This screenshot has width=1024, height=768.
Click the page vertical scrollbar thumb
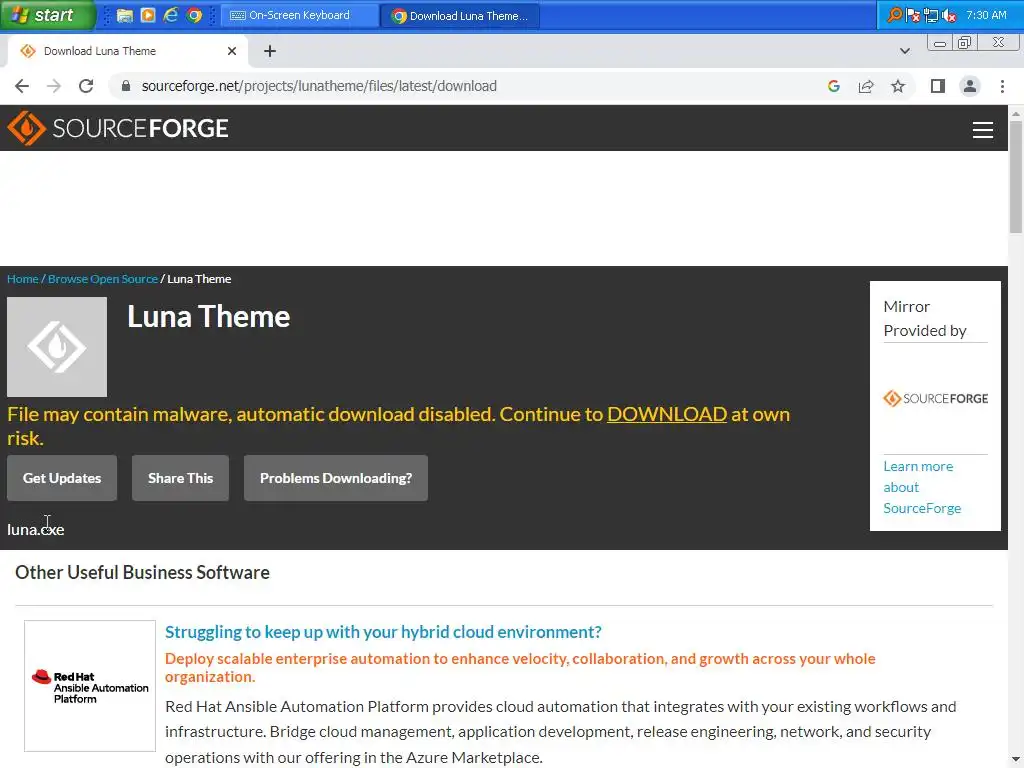click(1016, 176)
